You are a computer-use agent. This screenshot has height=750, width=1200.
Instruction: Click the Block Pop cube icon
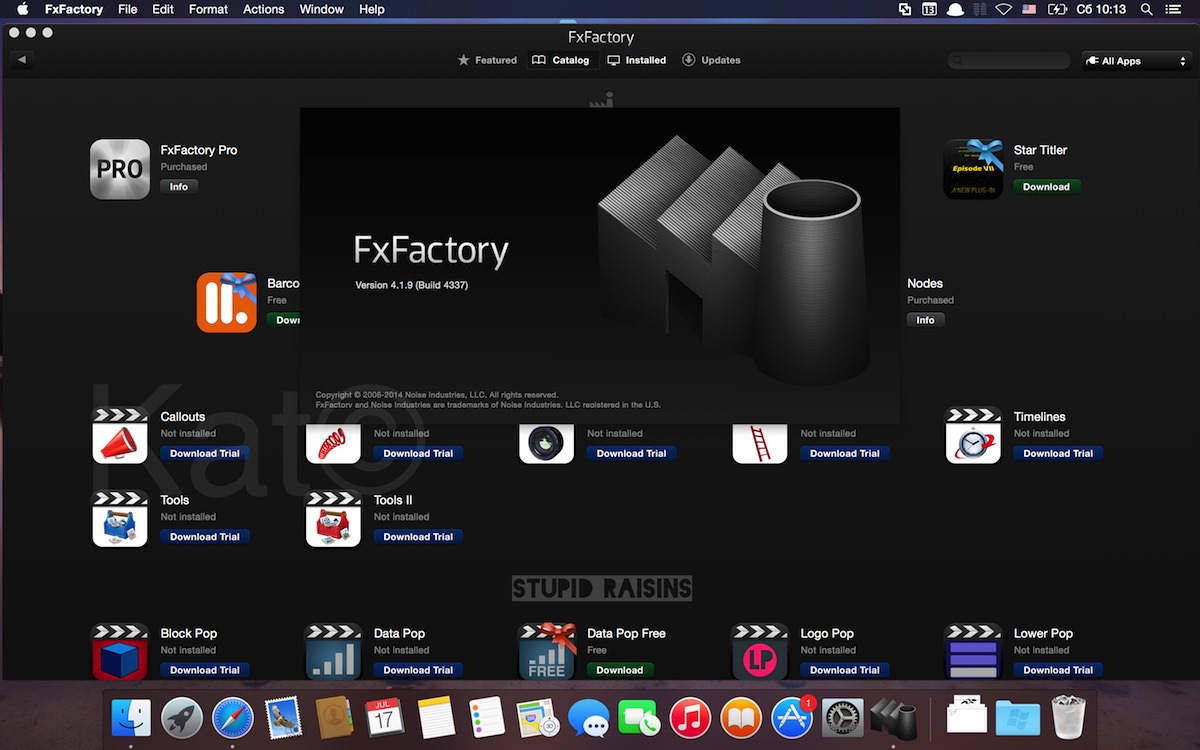click(x=120, y=652)
